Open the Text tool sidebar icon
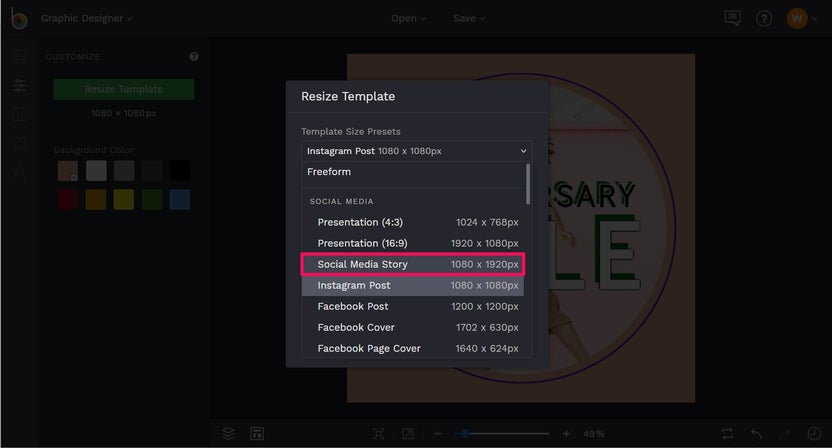This screenshot has width=832, height=448. [x=20, y=172]
